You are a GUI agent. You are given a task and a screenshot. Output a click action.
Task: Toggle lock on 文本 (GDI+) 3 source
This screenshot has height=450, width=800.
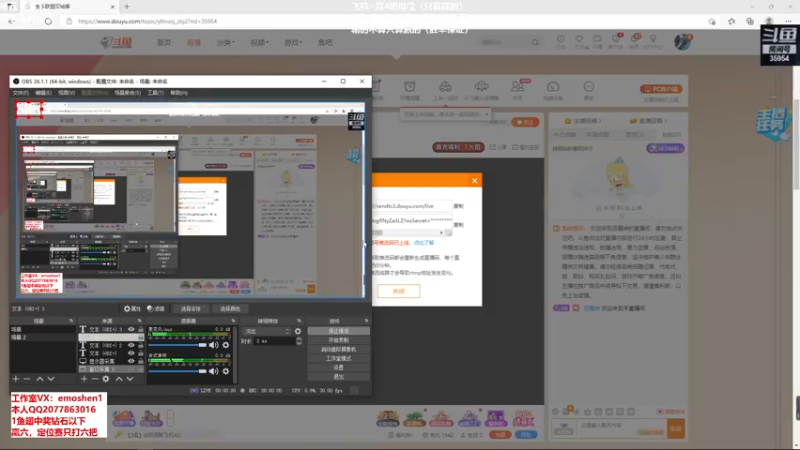141,330
